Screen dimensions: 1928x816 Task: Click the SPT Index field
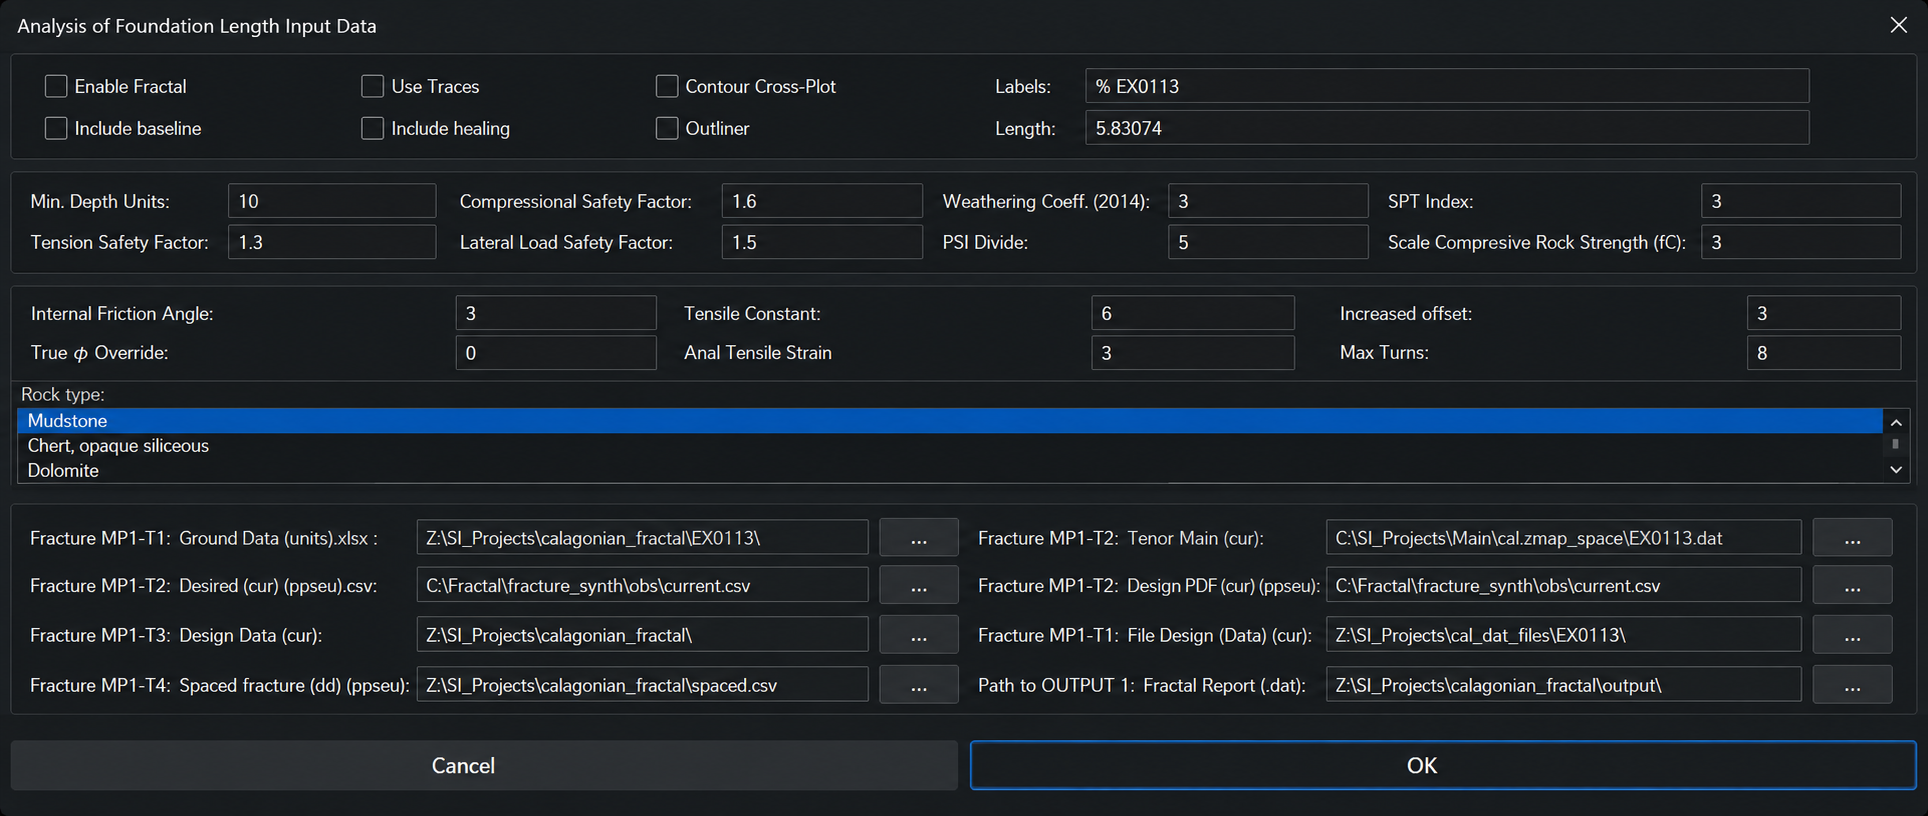tap(1801, 201)
